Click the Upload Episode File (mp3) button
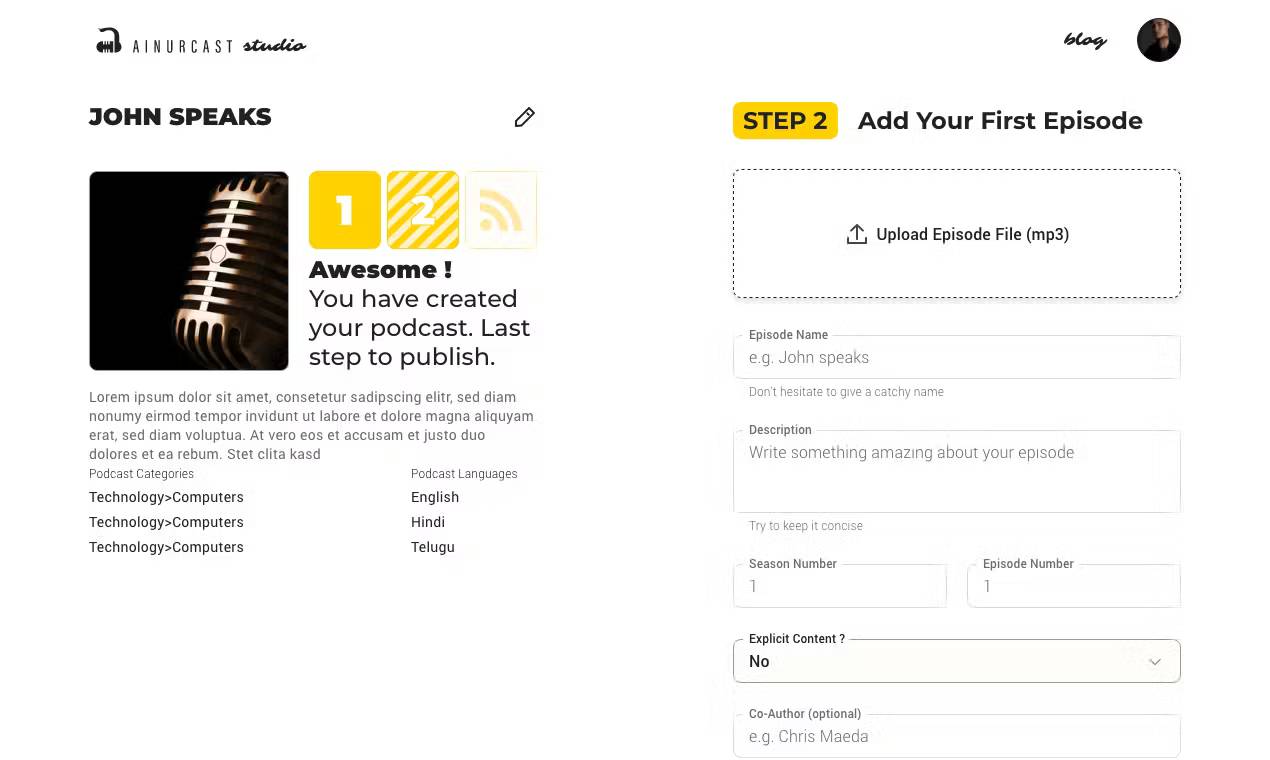The width and height of the screenshot is (1270, 760). (956, 234)
